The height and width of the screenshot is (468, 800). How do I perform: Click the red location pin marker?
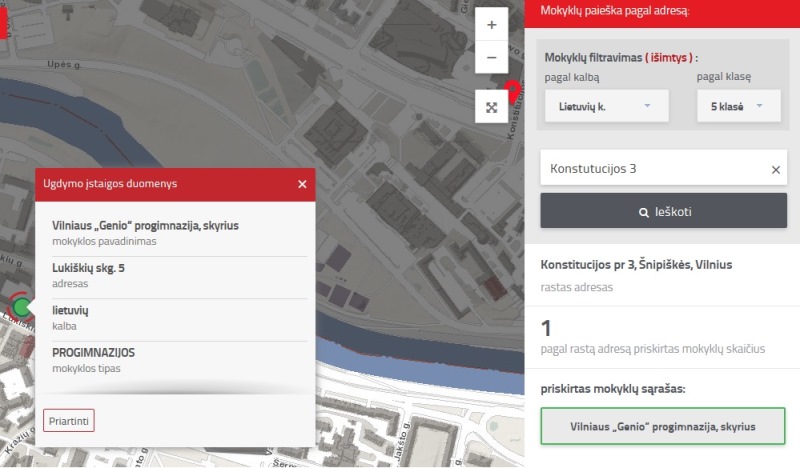tap(513, 91)
